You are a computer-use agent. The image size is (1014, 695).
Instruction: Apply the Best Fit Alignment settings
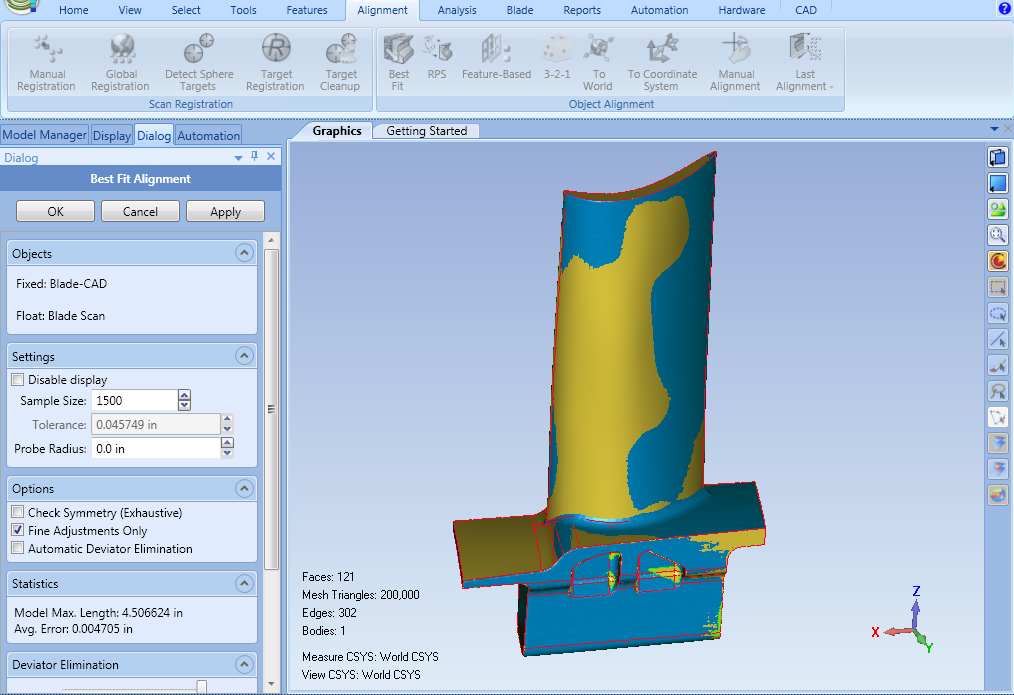pyautogui.click(x=225, y=211)
